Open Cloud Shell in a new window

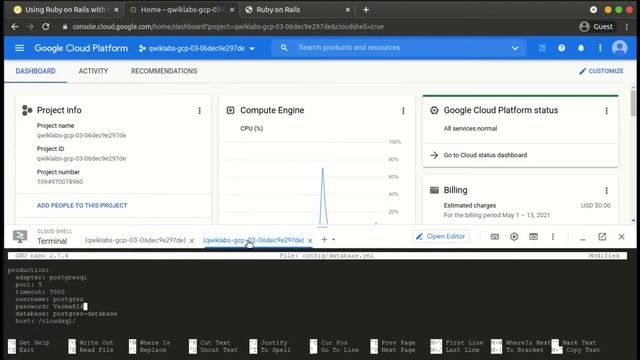coord(602,237)
